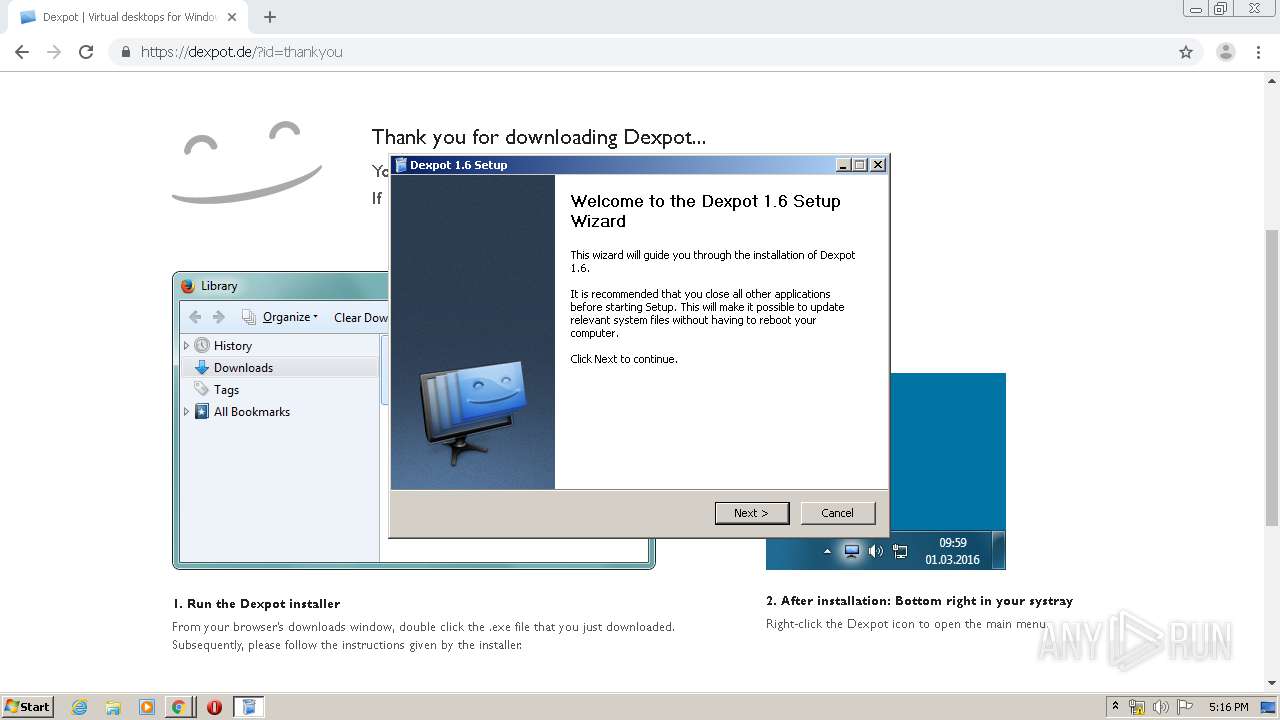Click 'Thank you for downloading Dexpot' heading

click(x=539, y=137)
